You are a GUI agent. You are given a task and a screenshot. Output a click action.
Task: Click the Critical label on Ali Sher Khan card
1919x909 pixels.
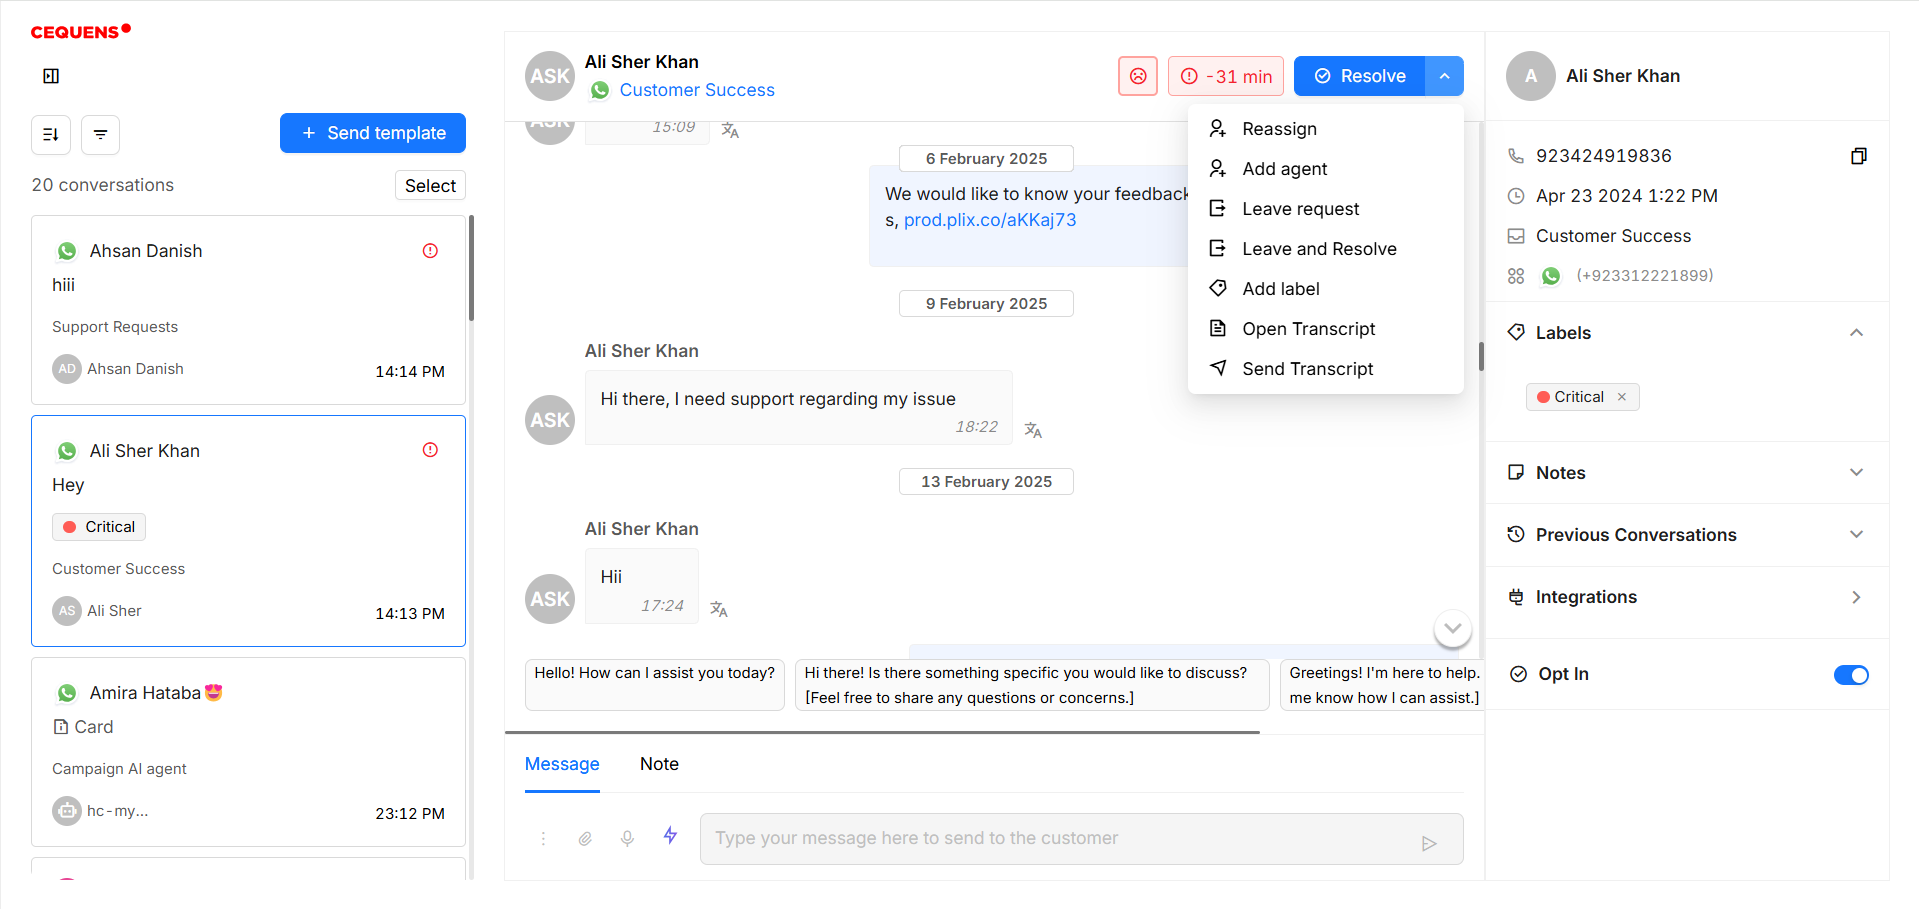click(x=99, y=527)
